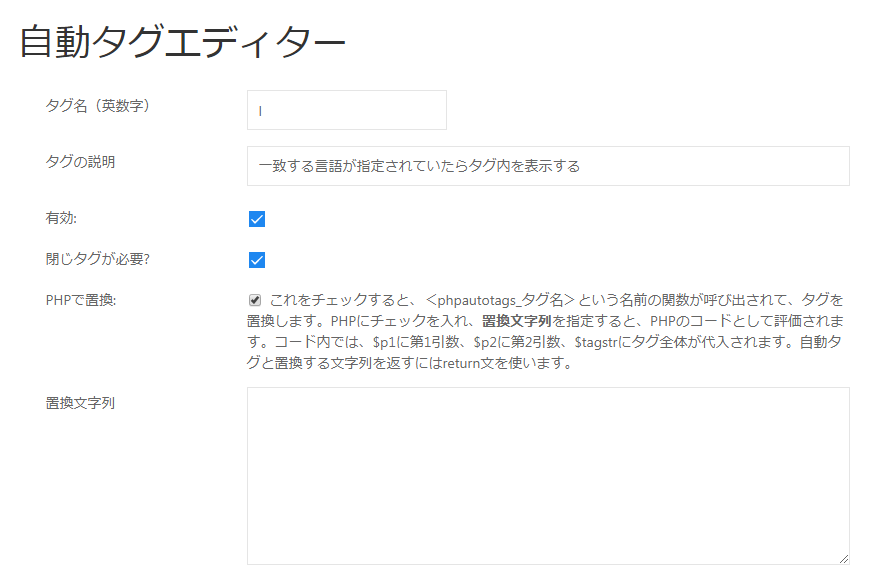Click the タグ名（英数字） label

[x=98, y=106]
